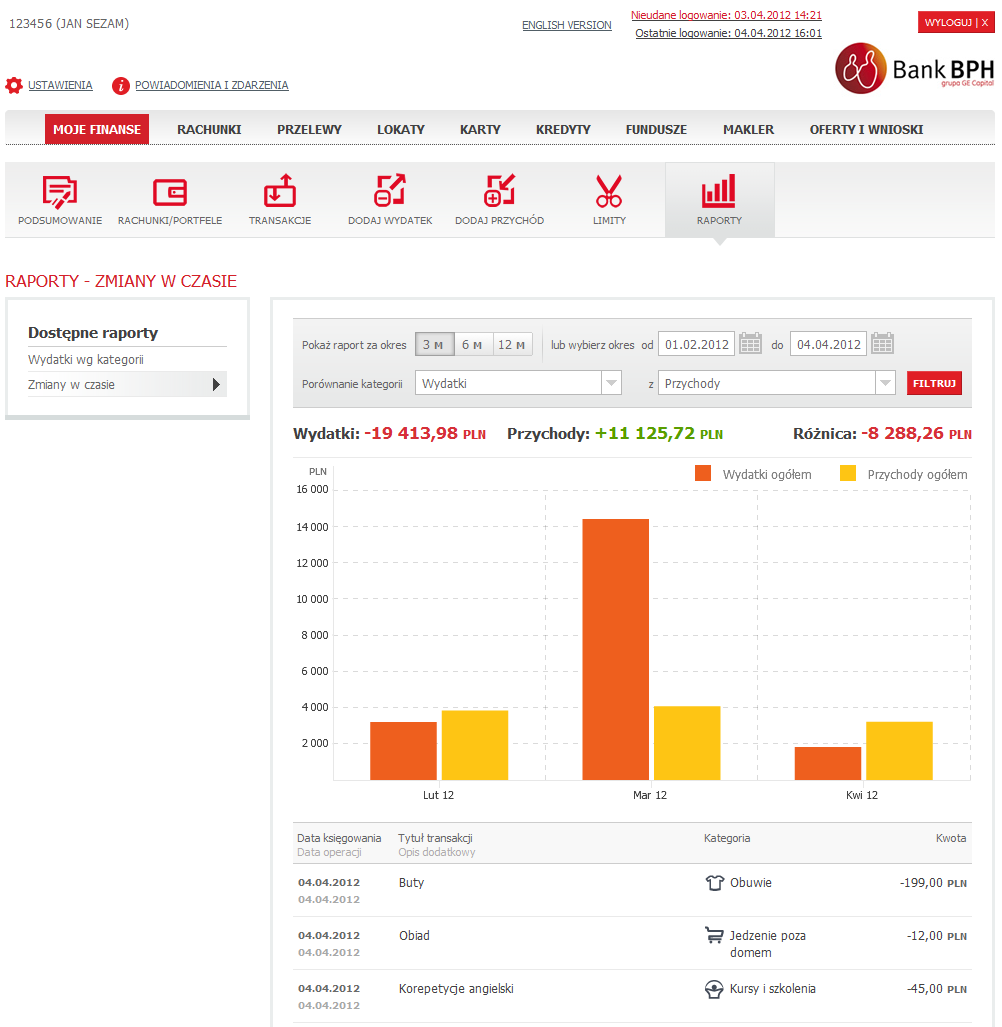1002x1027 pixels.
Task: Click the Wyloguj logout button
Action: [x=956, y=22]
